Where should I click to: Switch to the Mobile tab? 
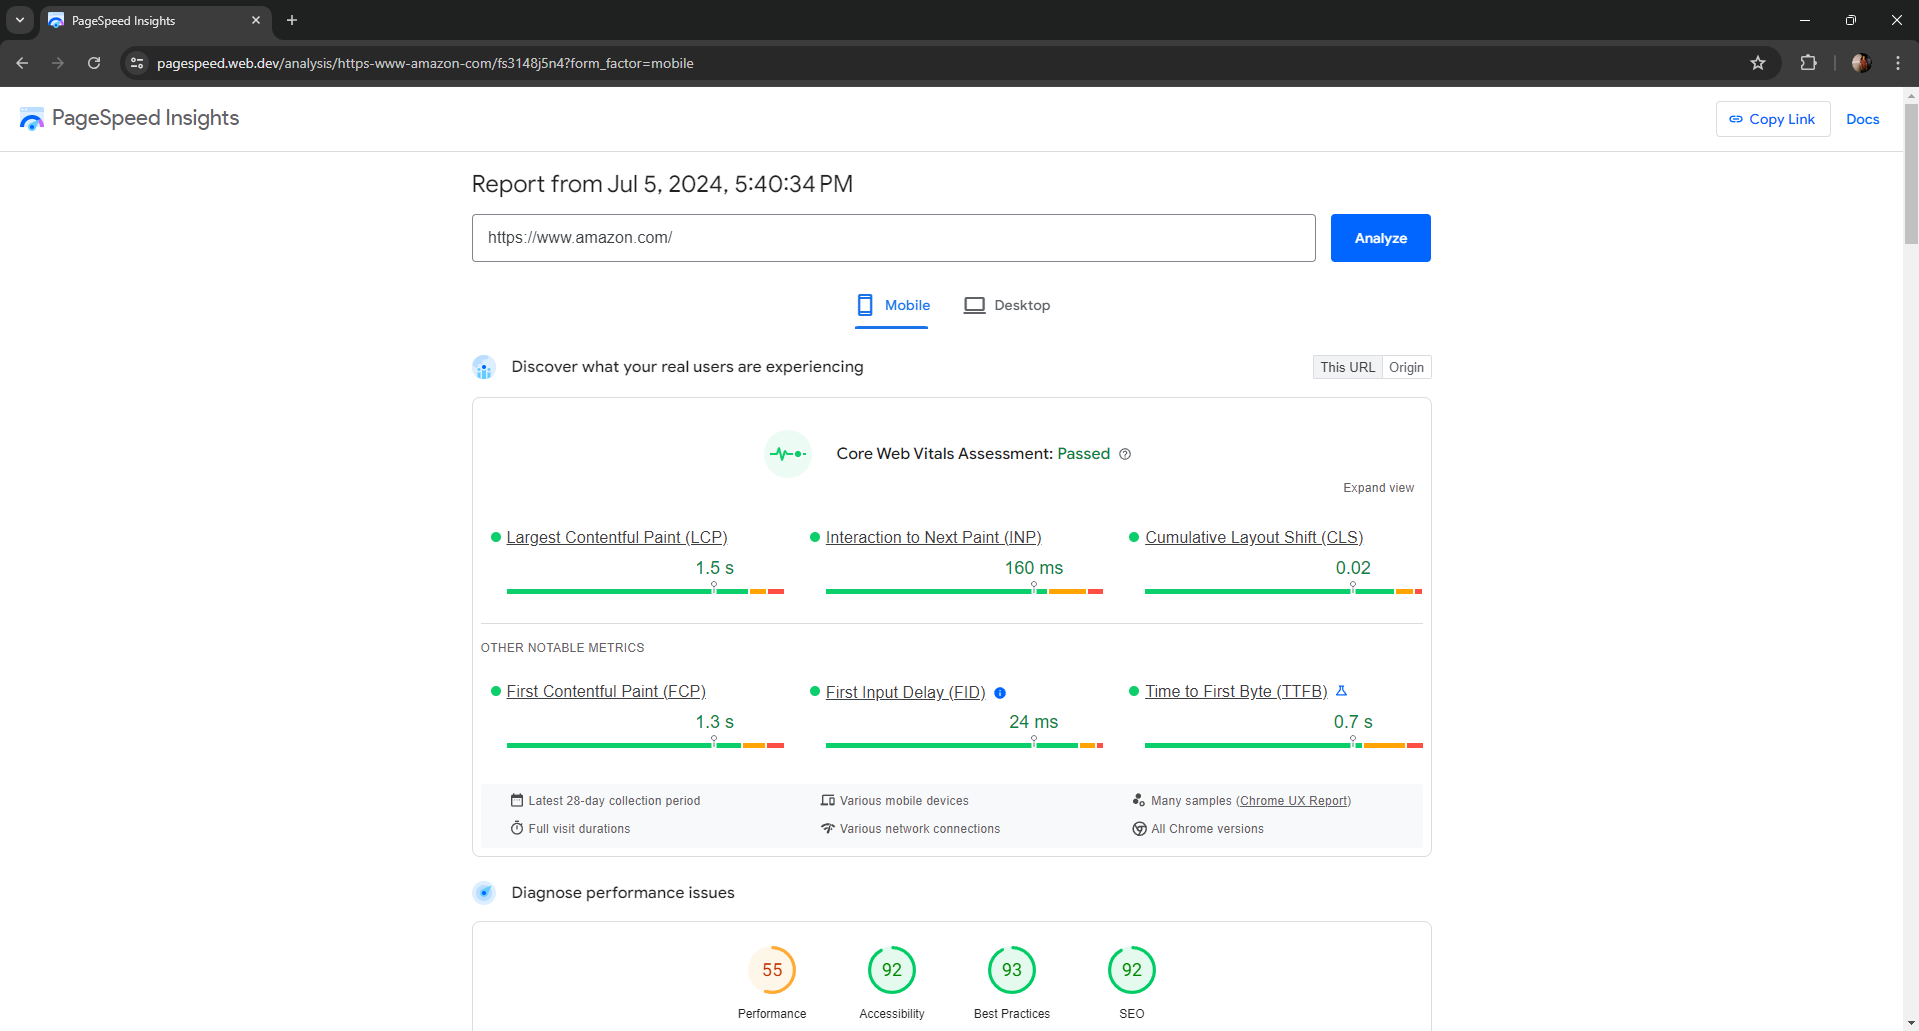[x=892, y=305]
